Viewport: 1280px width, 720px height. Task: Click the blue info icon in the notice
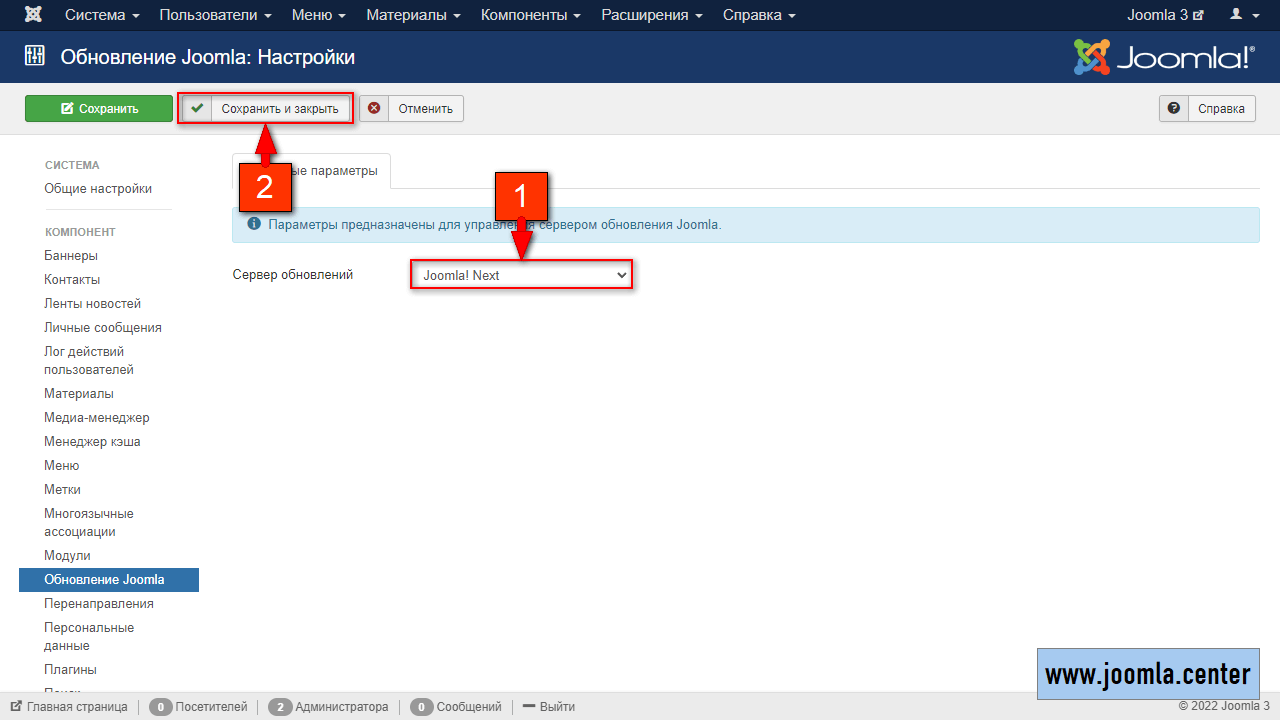click(254, 224)
